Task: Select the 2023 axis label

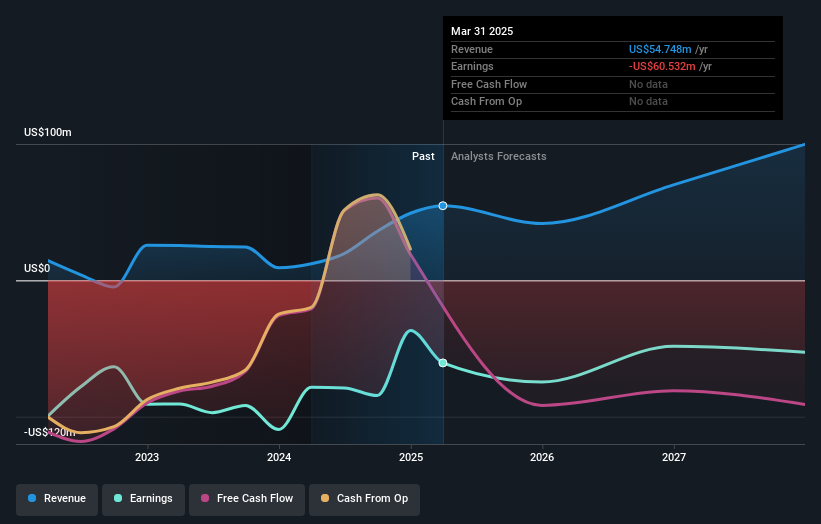Action: (147, 458)
